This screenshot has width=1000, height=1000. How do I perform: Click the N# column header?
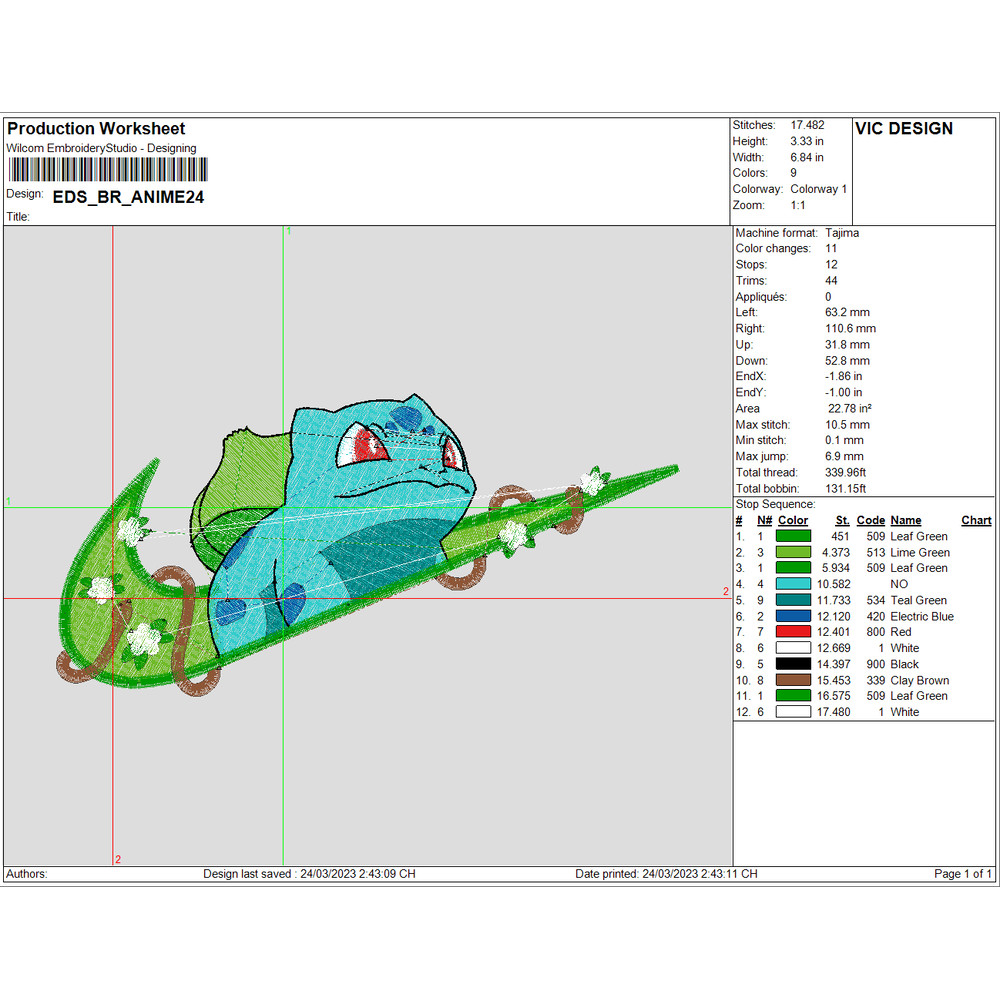point(764,520)
